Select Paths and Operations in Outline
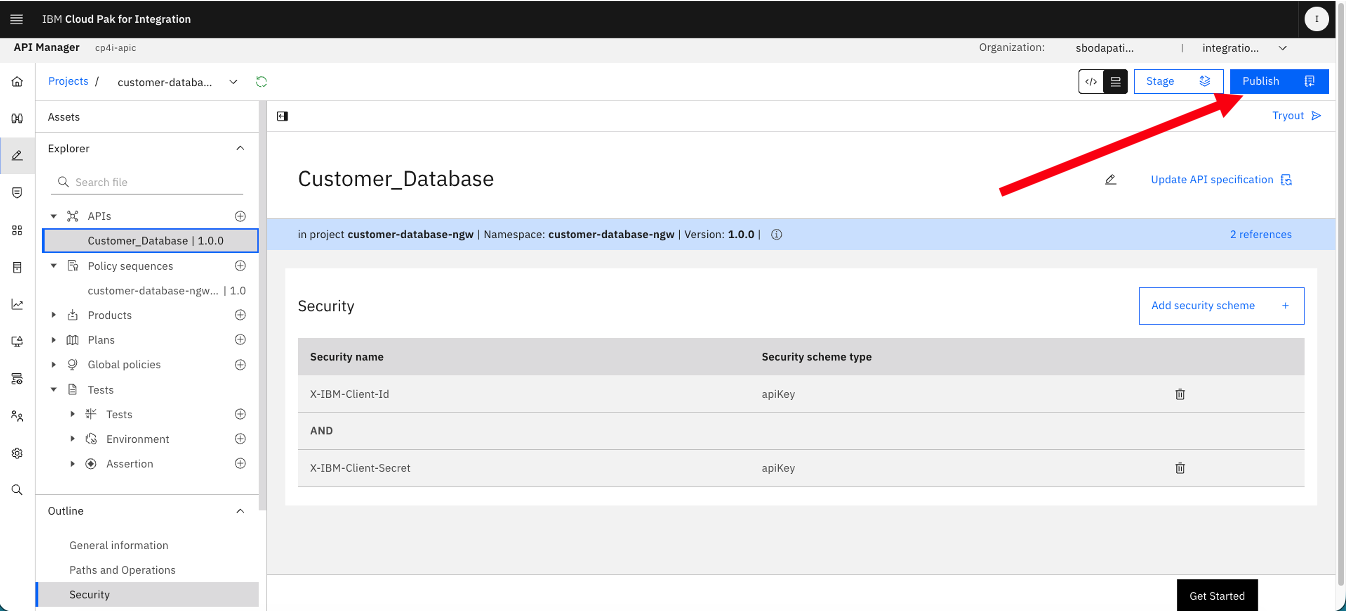Image resolution: width=1349 pixels, height=616 pixels. pyautogui.click(x=122, y=570)
